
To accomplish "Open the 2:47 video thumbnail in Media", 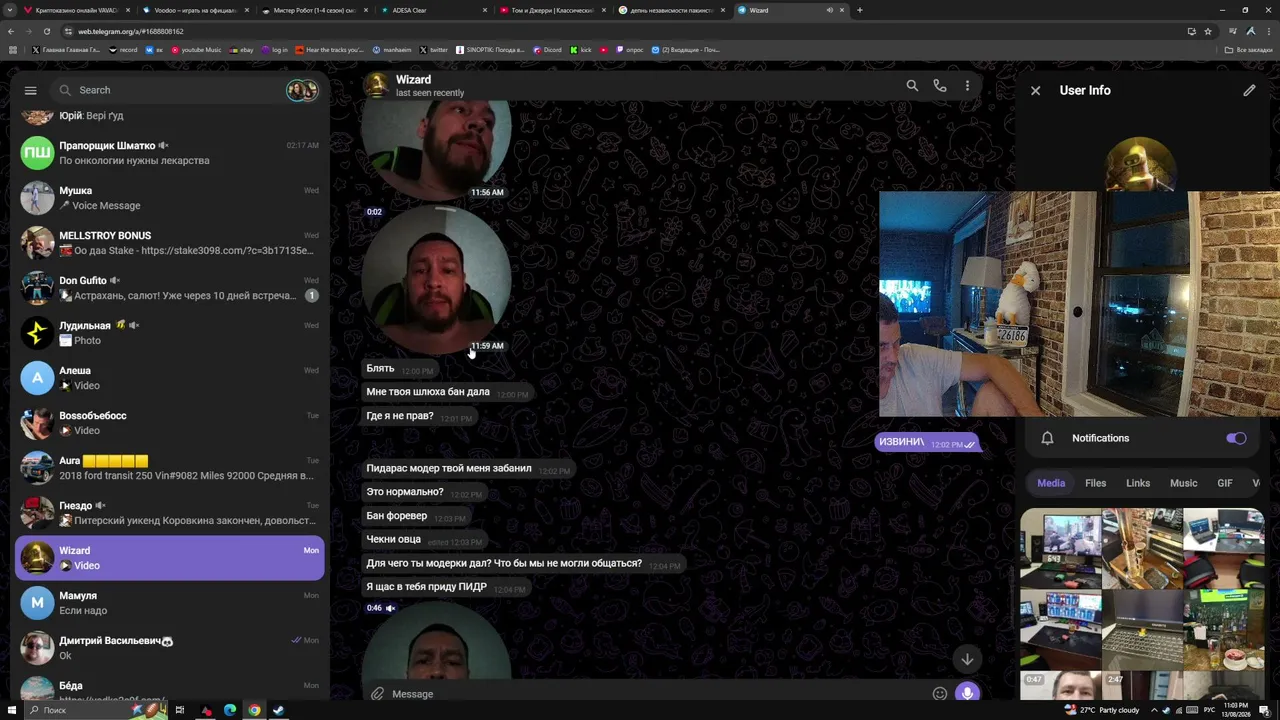I will coord(1142,686).
